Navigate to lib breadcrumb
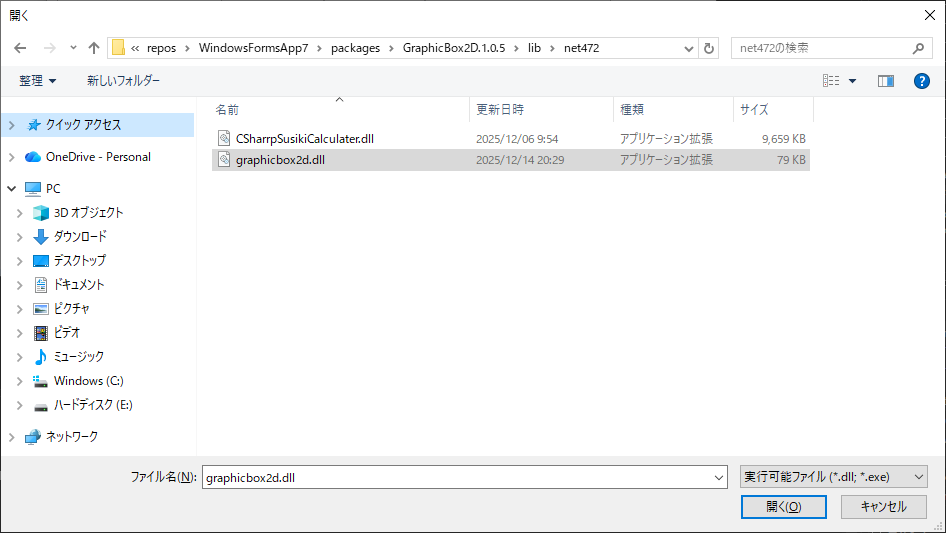Screen dimensions: 946x533 click(535, 48)
